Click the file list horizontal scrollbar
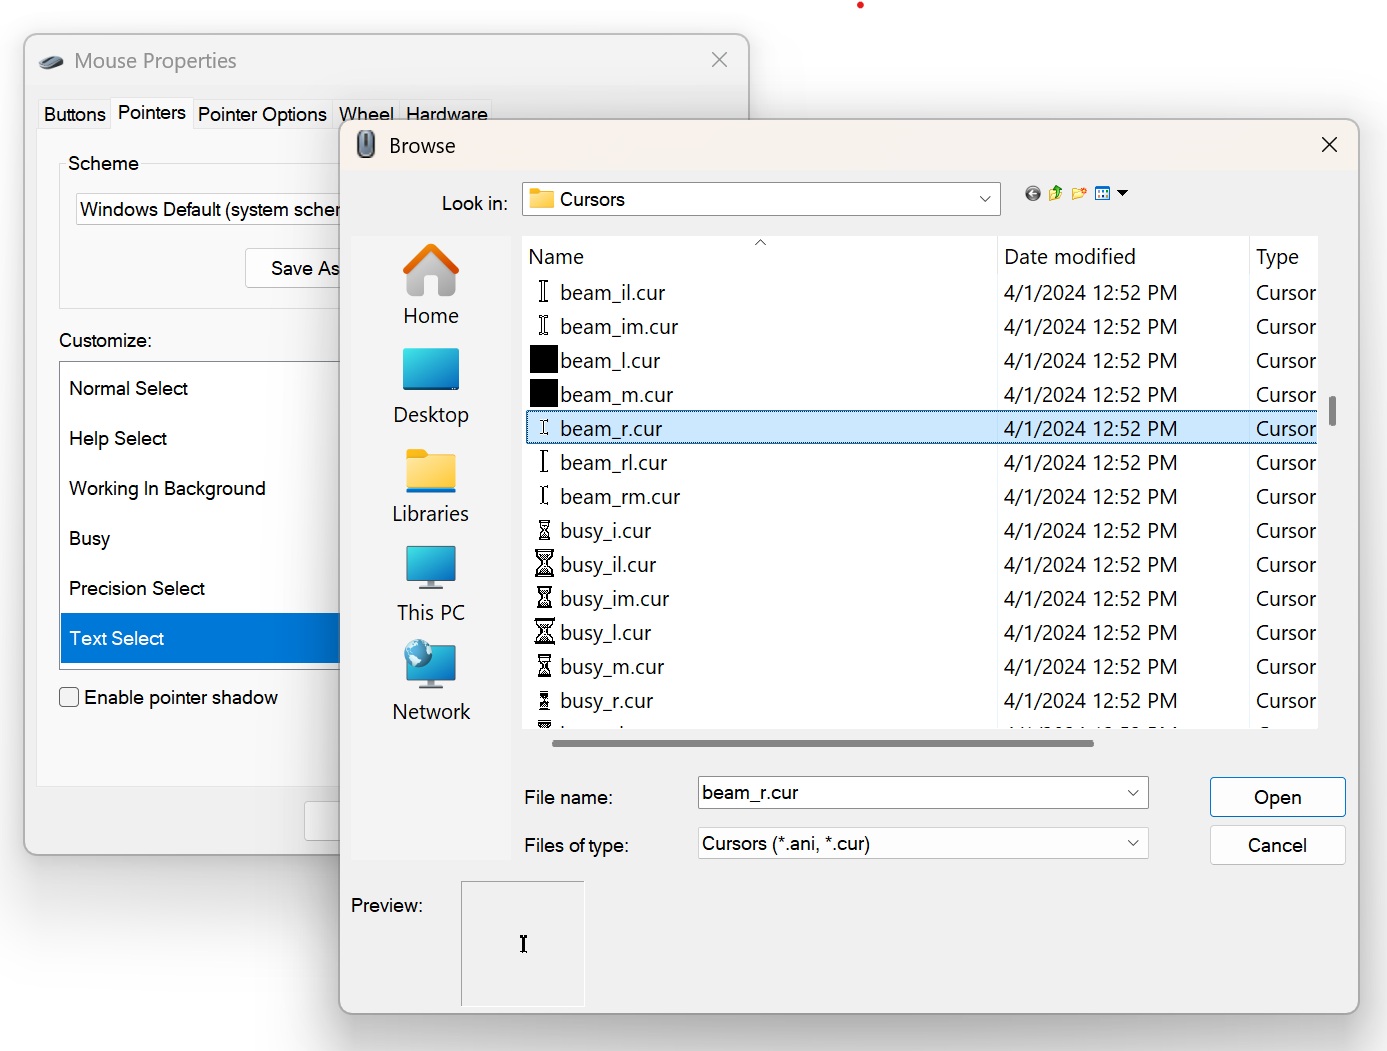The height and width of the screenshot is (1051, 1387). coord(822,743)
